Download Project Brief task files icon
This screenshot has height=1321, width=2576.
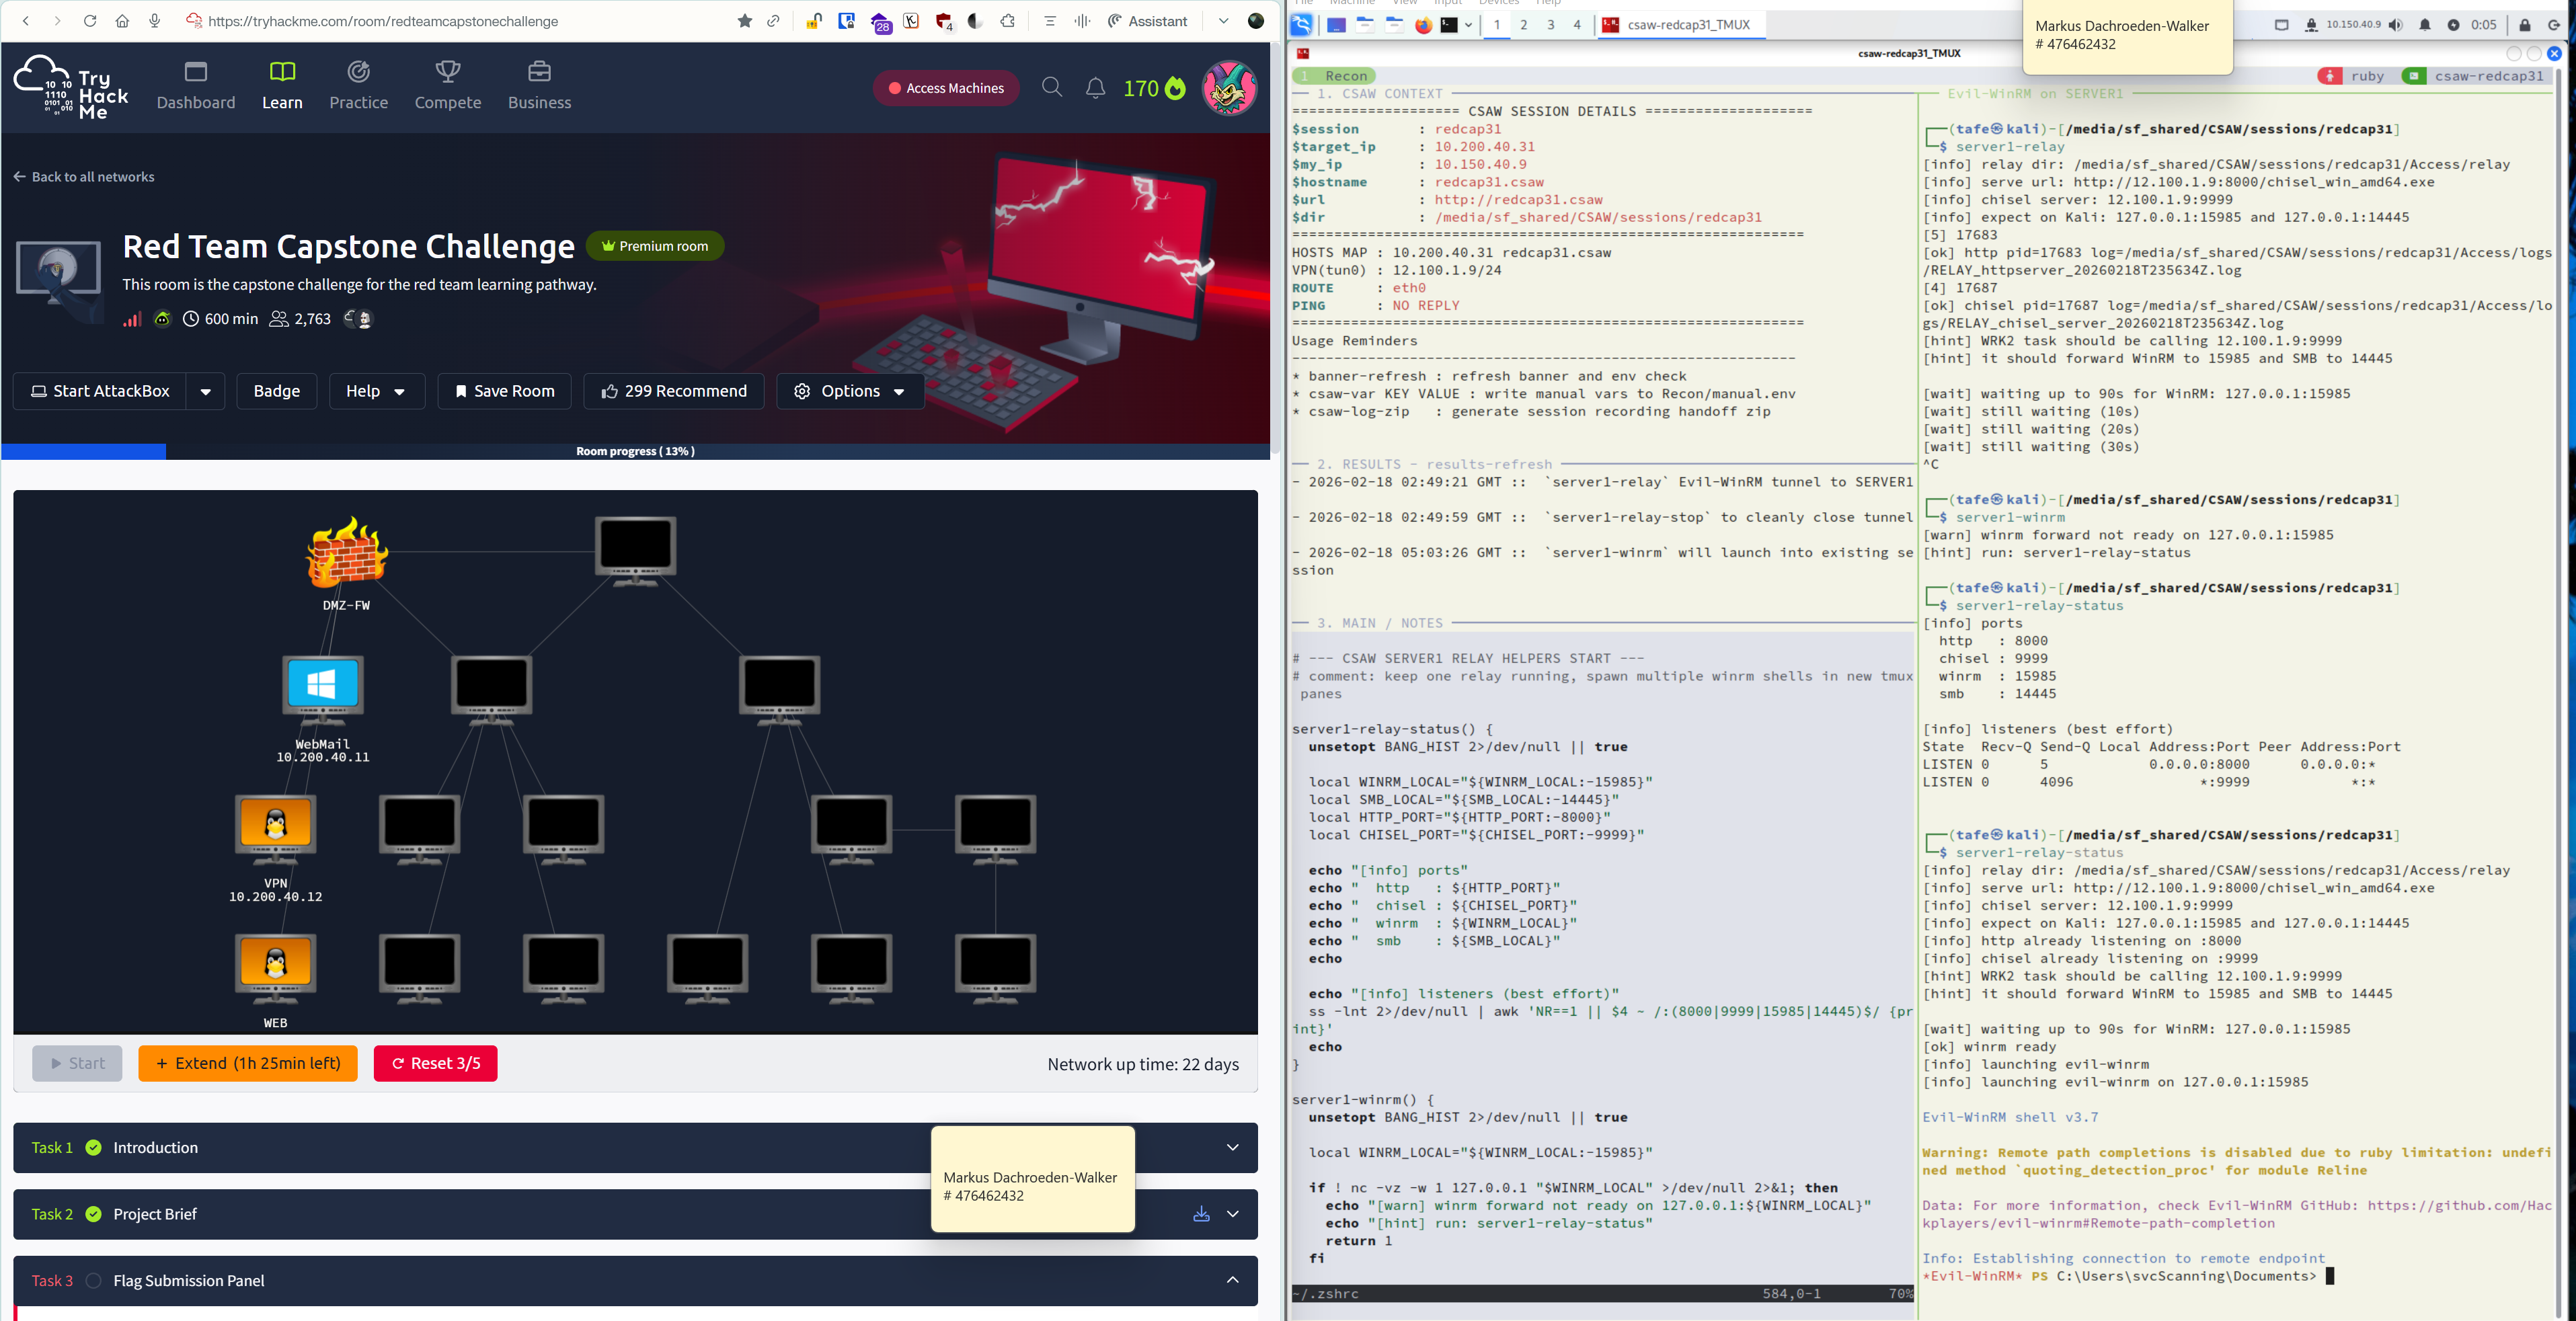click(x=1201, y=1214)
